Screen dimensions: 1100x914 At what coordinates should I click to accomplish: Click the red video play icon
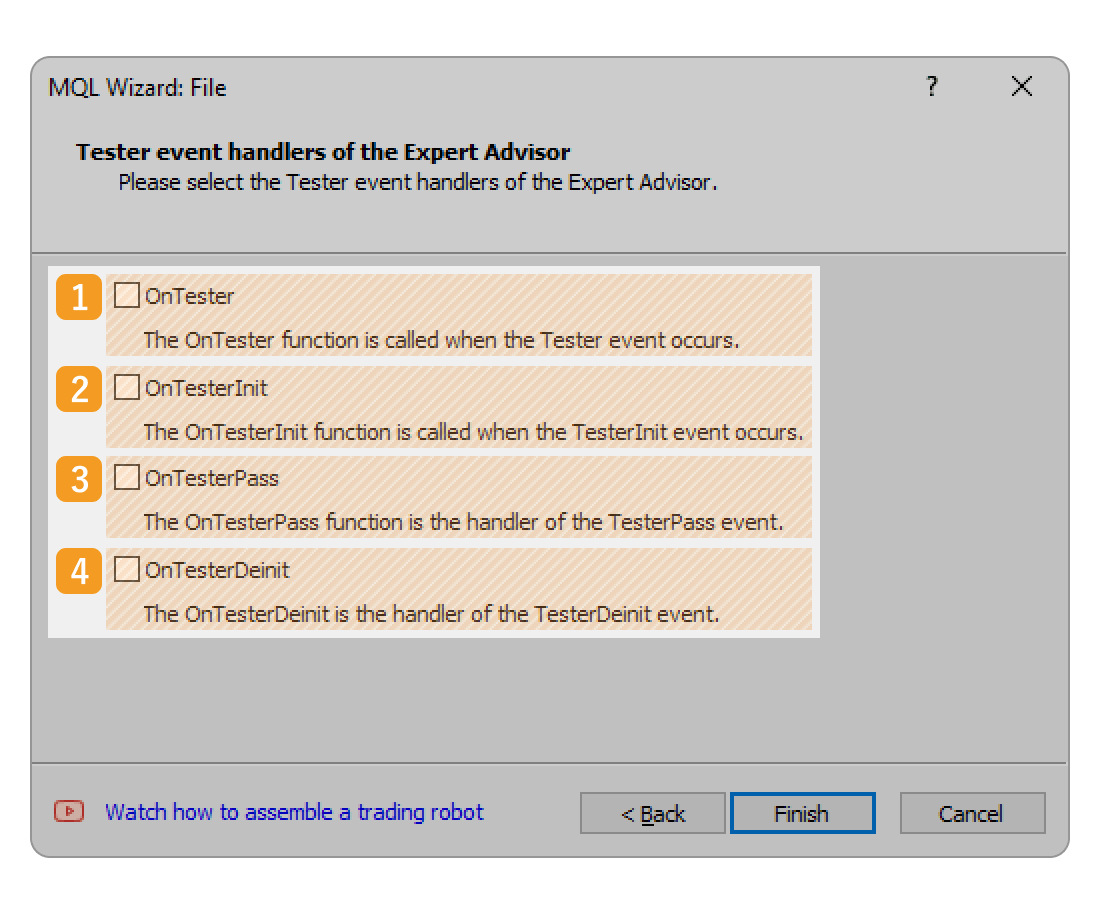69,811
